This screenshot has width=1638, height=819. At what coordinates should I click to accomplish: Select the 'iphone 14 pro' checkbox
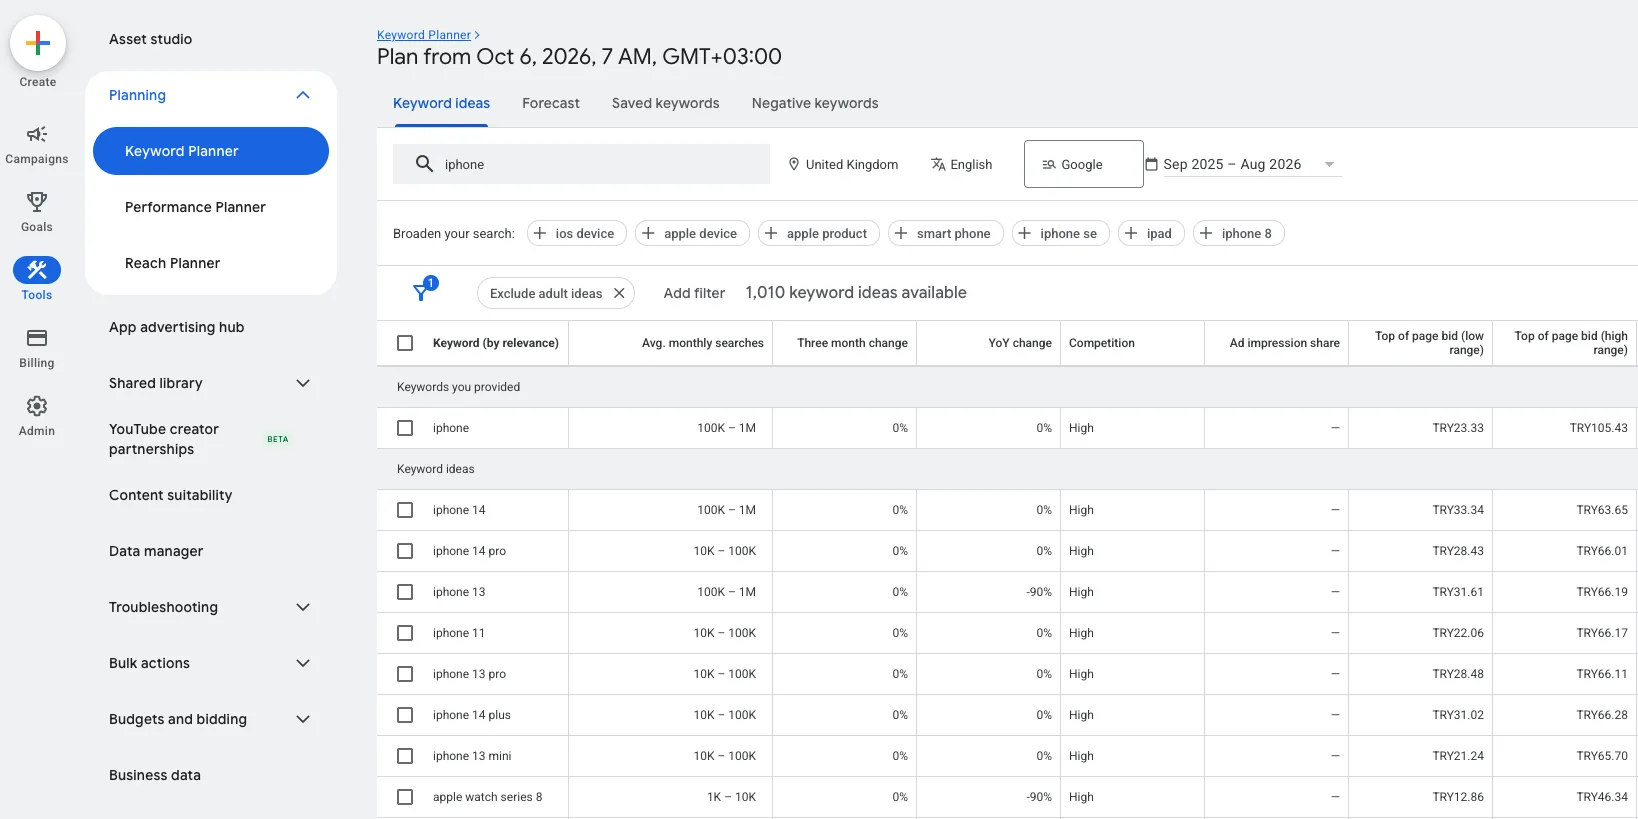[x=405, y=551]
